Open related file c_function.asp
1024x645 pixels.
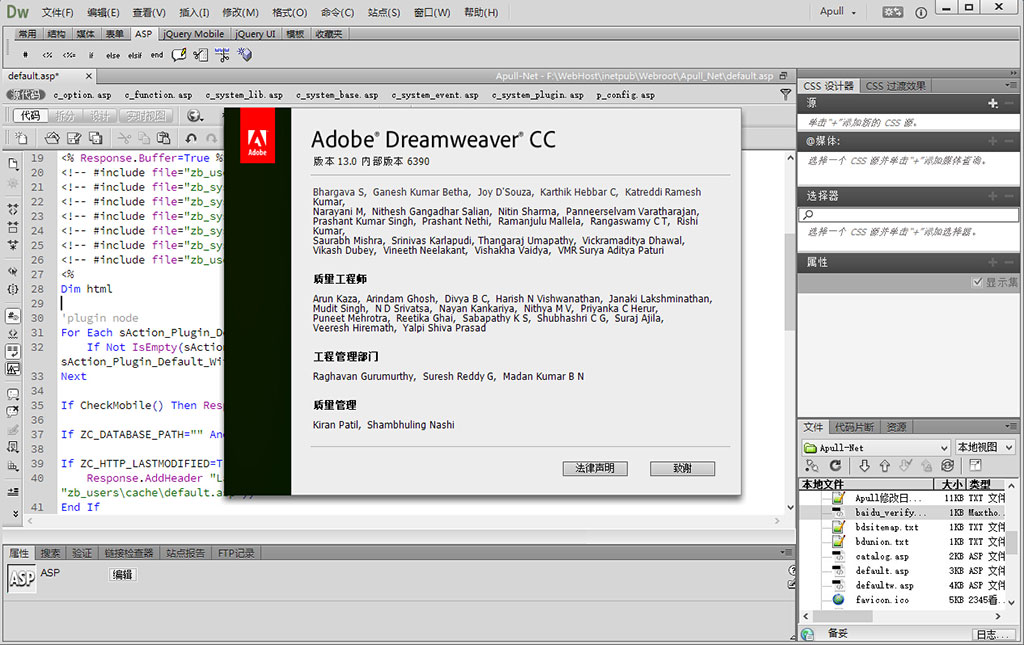click(158, 95)
